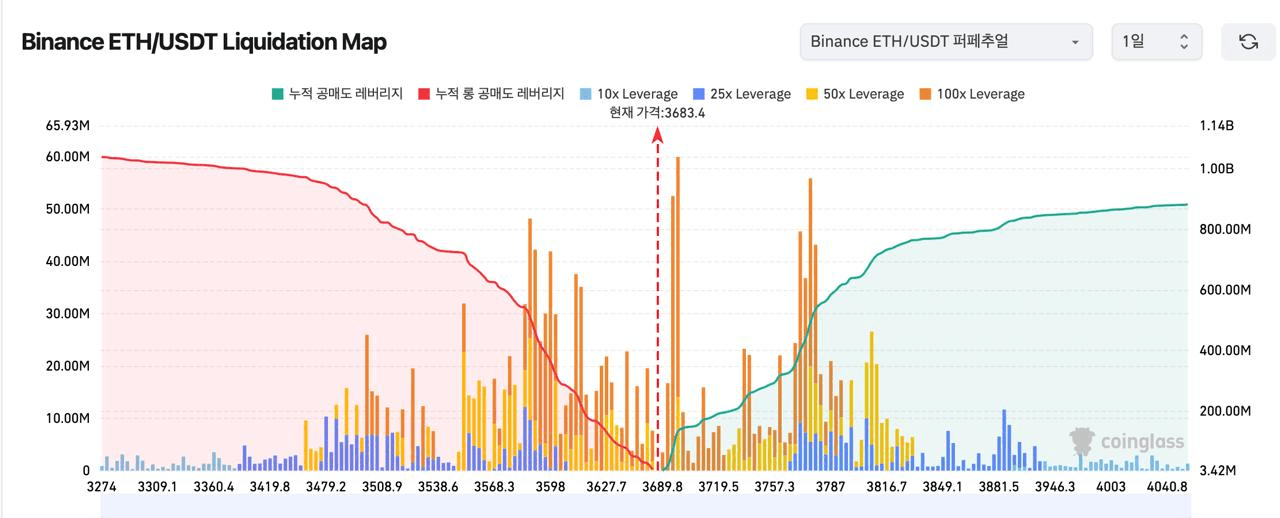Open the Binance ETH/USDT 퍼페추얼 pair dropdown
The height and width of the screenshot is (518, 1280).
click(x=945, y=42)
